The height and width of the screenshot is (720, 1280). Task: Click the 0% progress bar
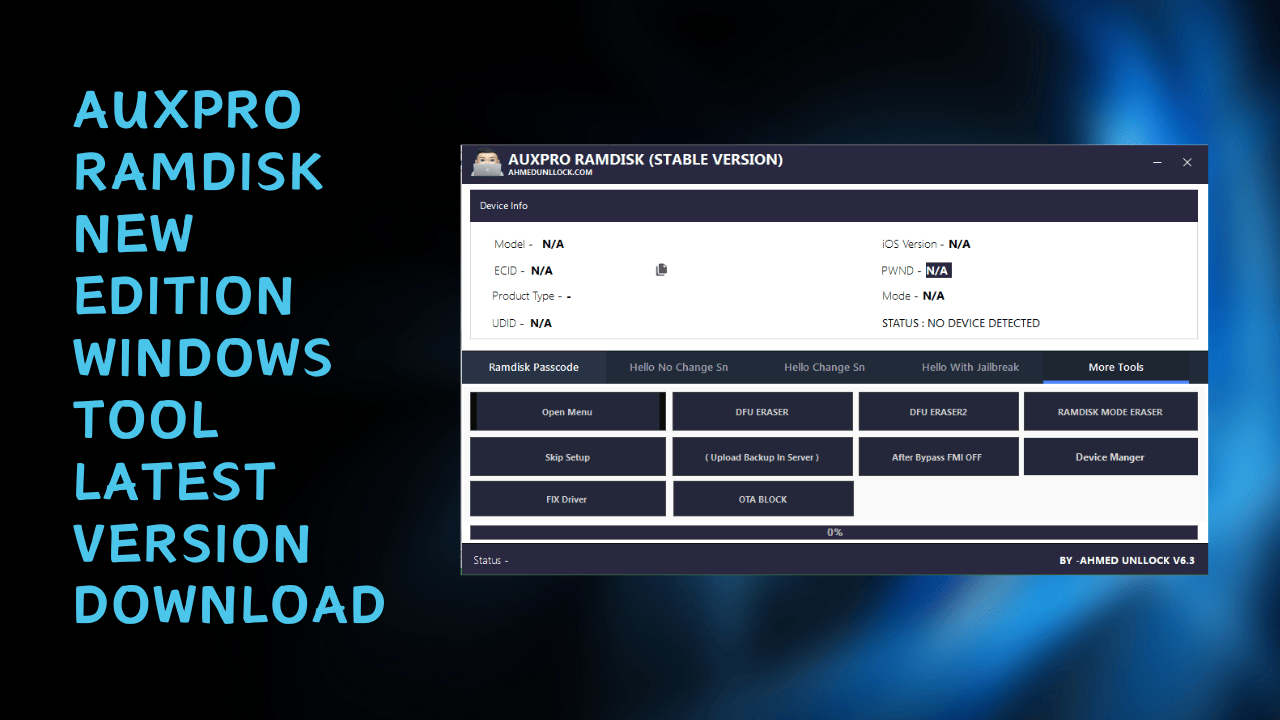pyautogui.click(x=834, y=532)
